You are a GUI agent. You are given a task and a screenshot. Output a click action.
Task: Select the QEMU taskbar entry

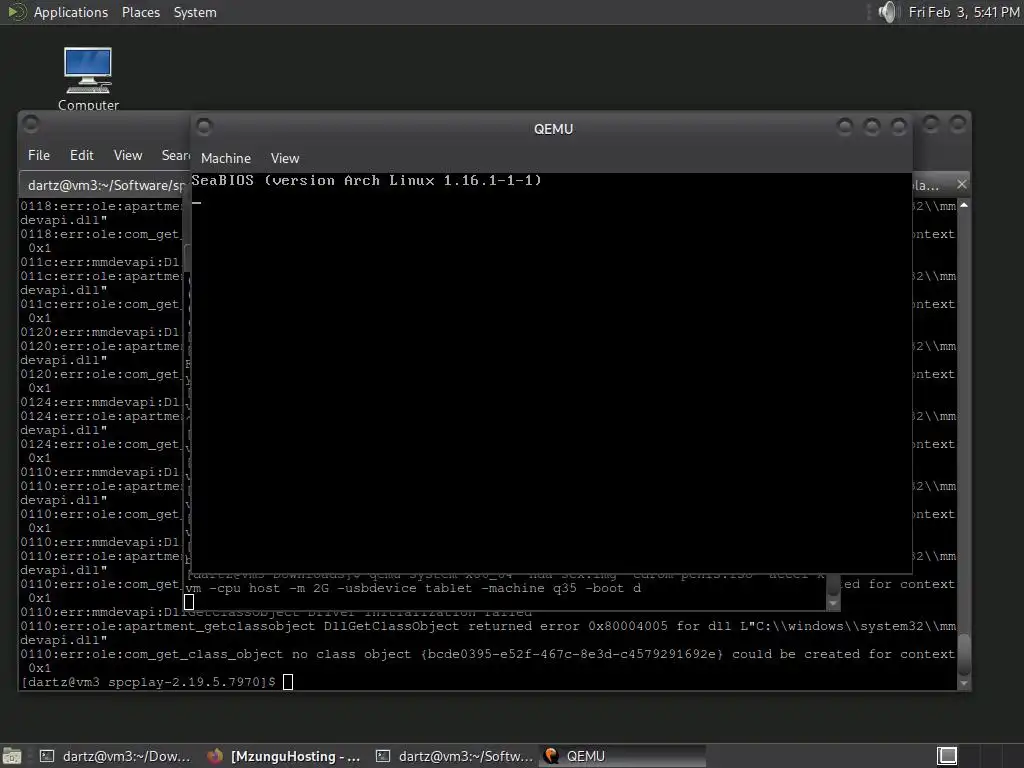(x=623, y=756)
